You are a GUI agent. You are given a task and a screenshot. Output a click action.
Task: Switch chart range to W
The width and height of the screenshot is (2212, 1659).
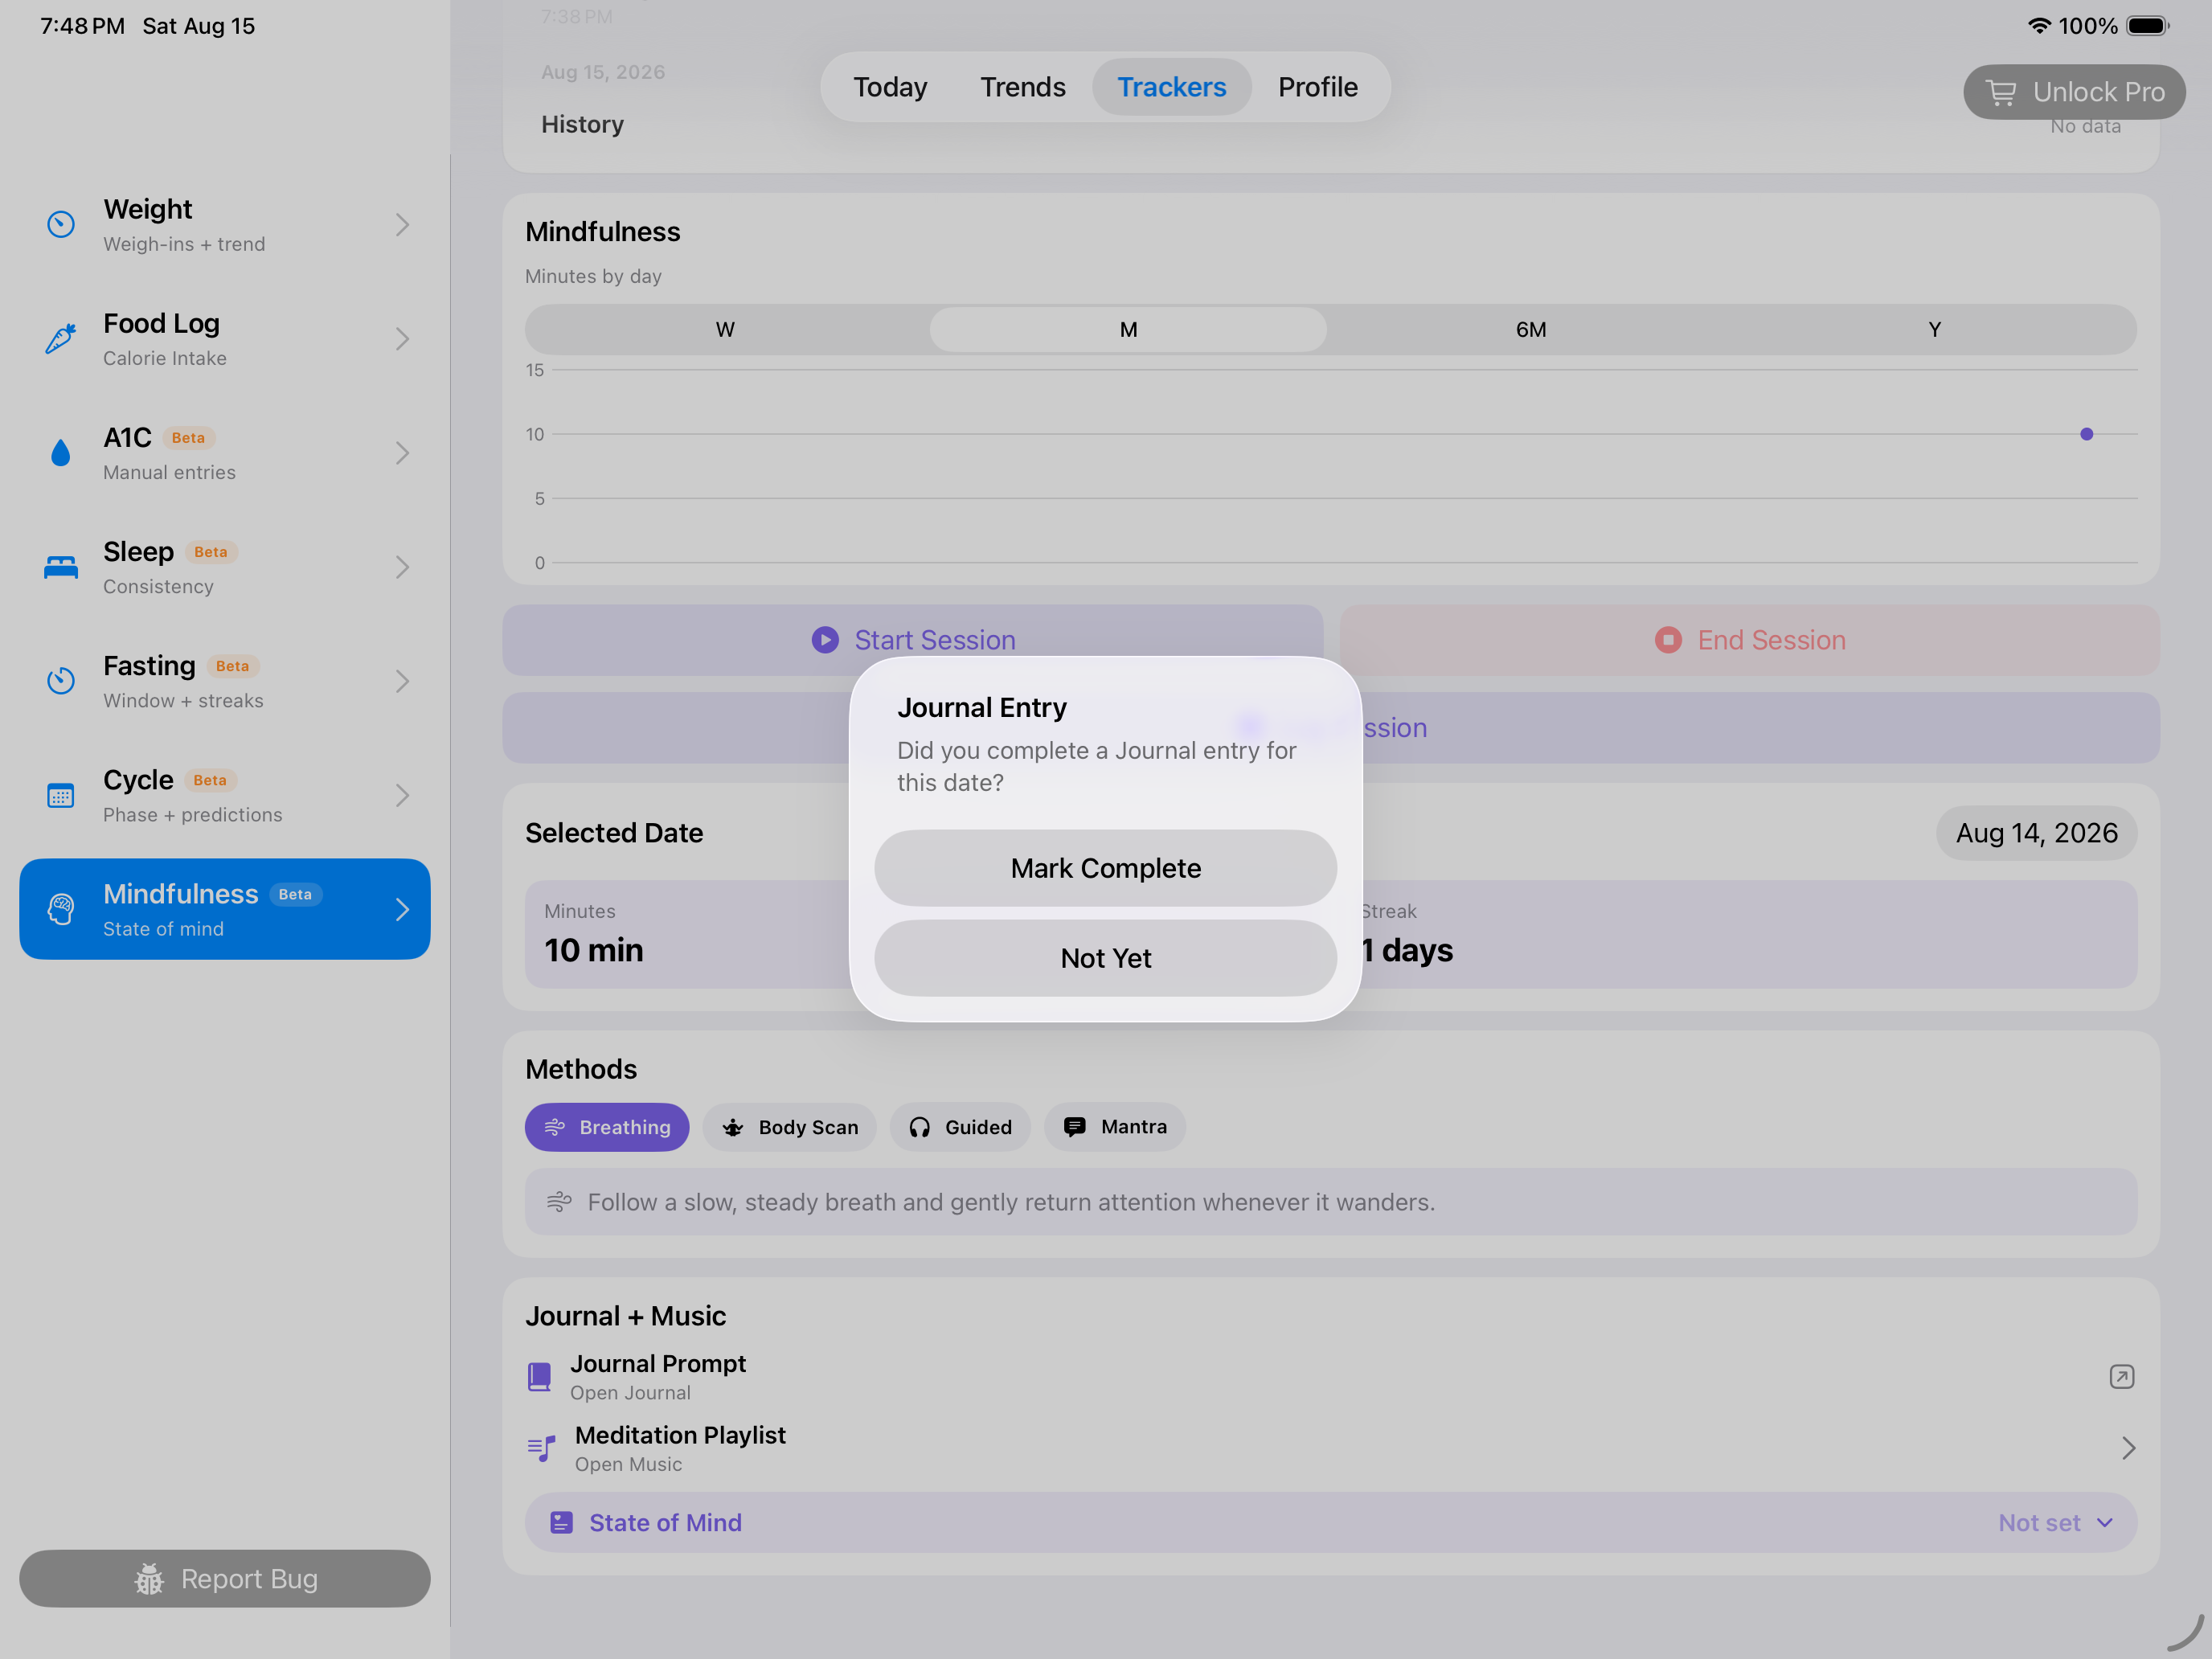coord(726,329)
